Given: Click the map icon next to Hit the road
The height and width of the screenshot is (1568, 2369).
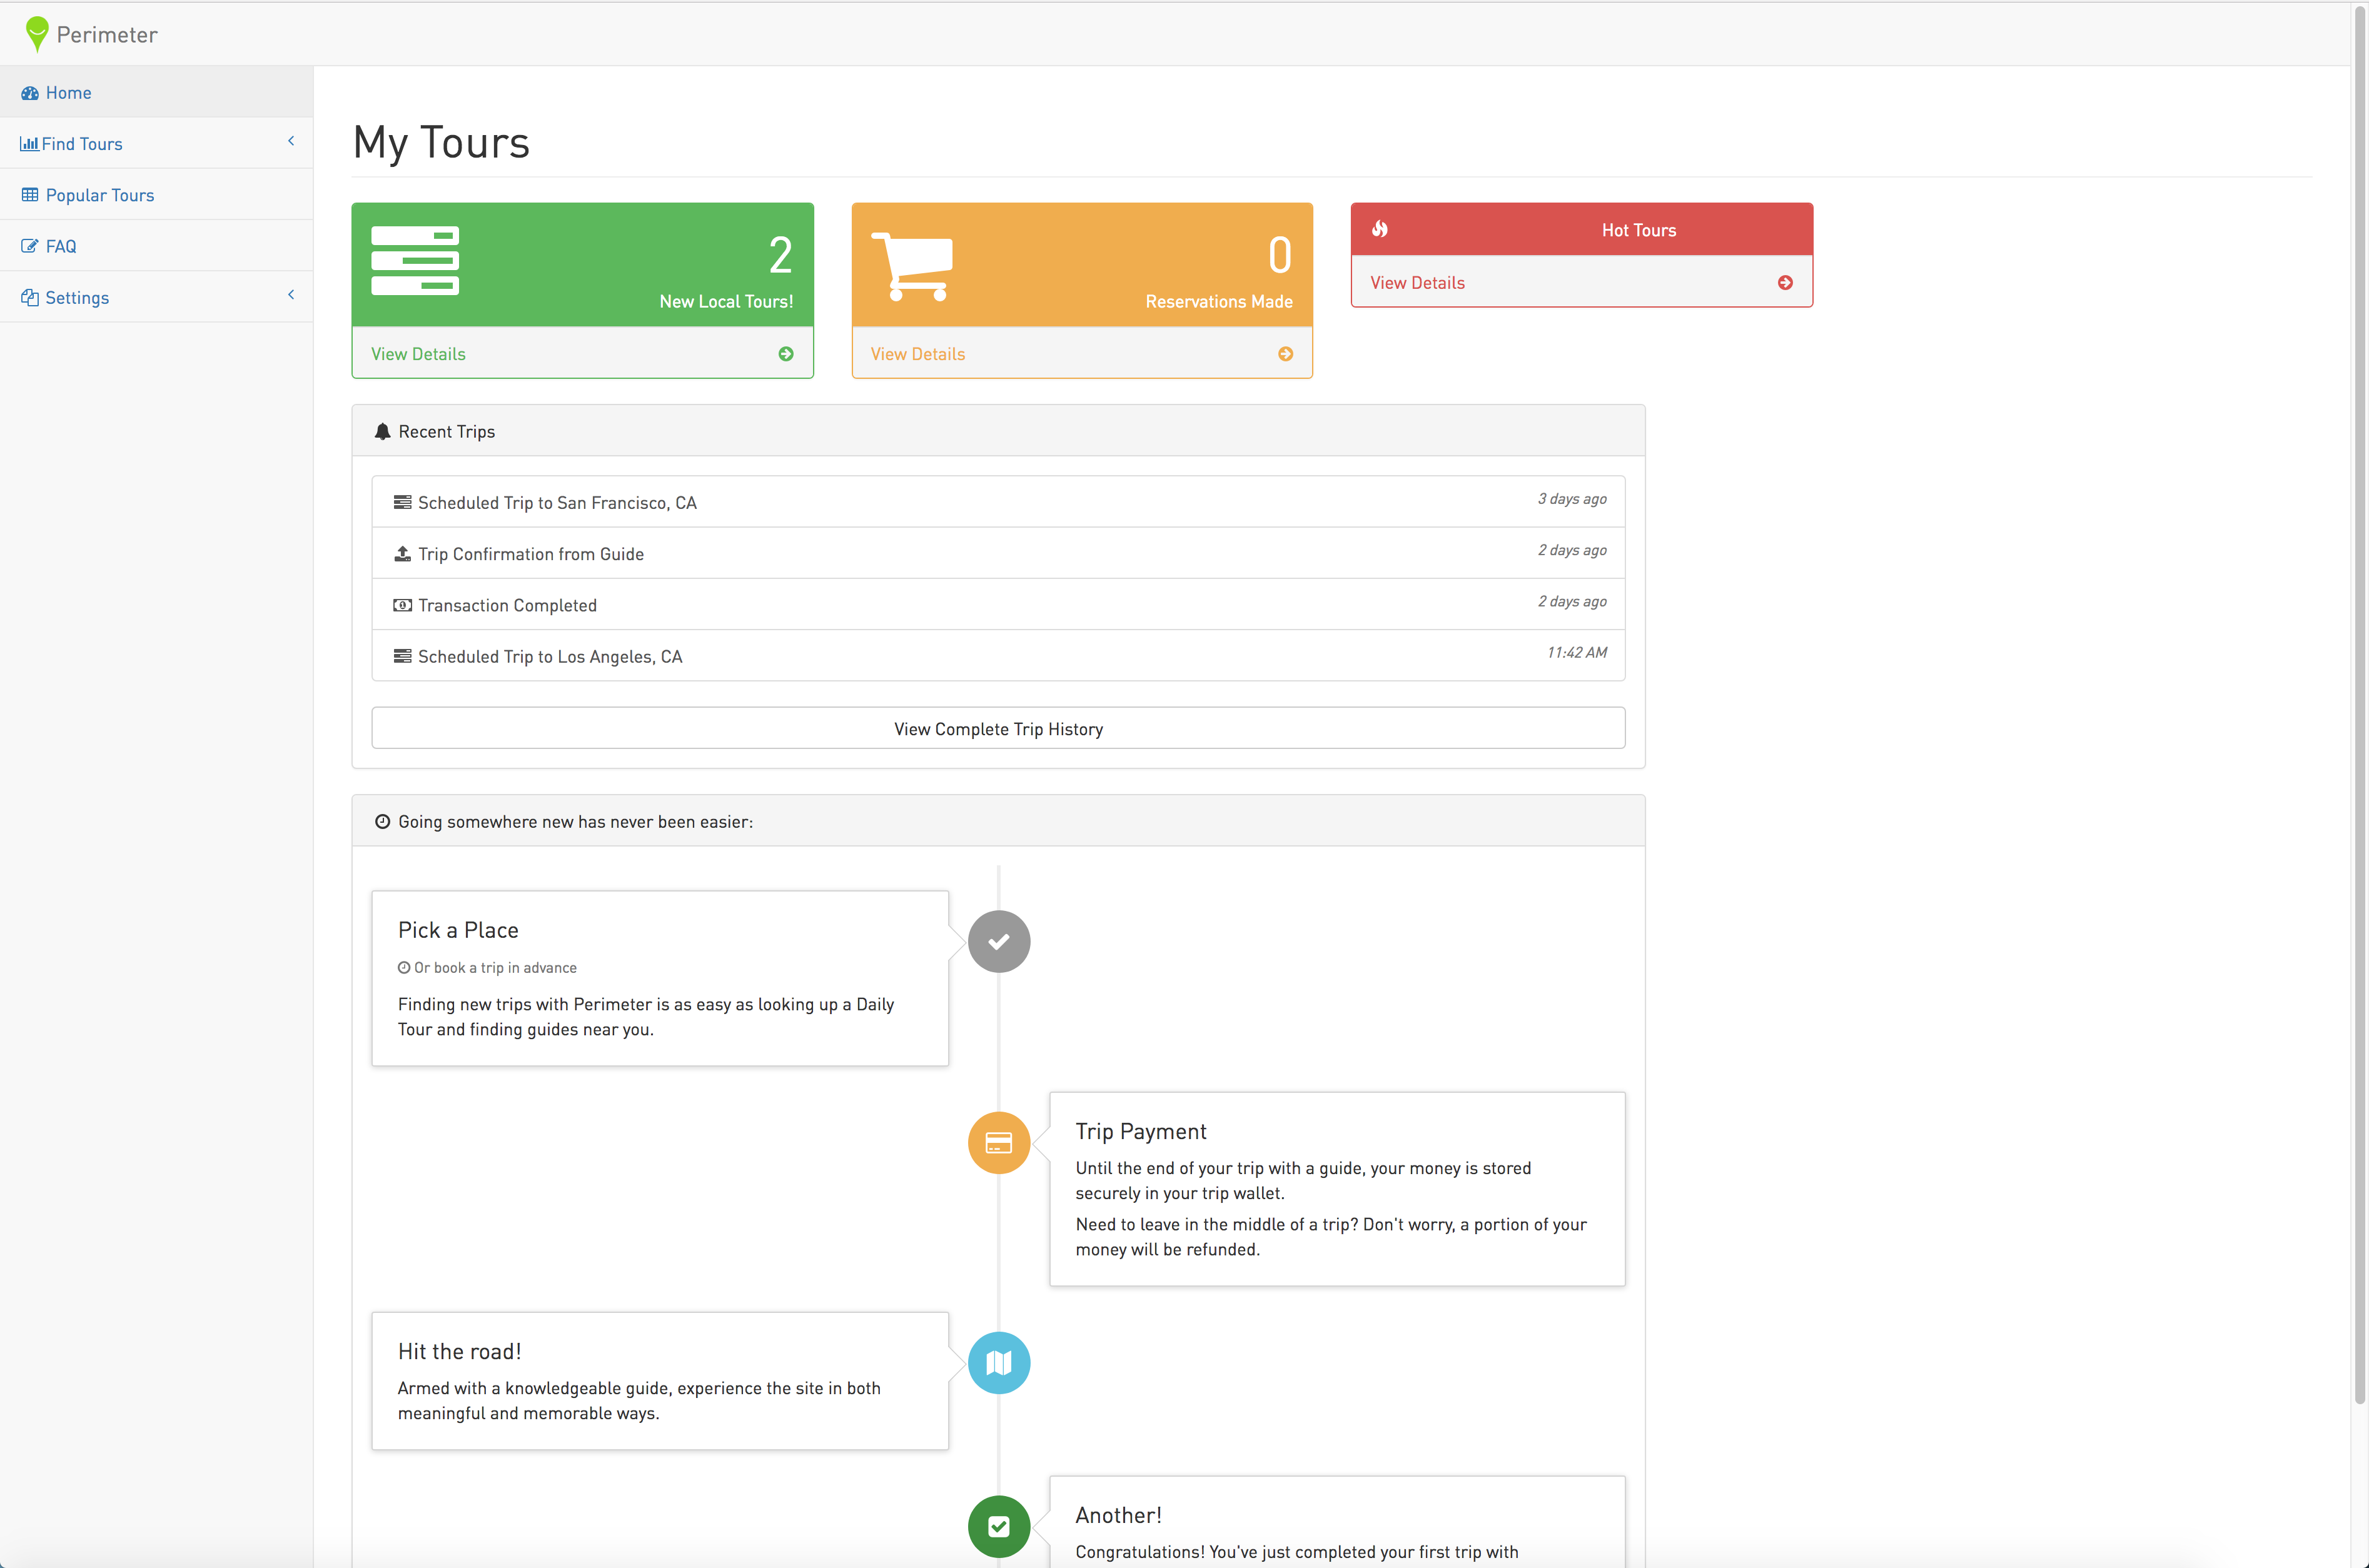Looking at the screenshot, I should [998, 1362].
